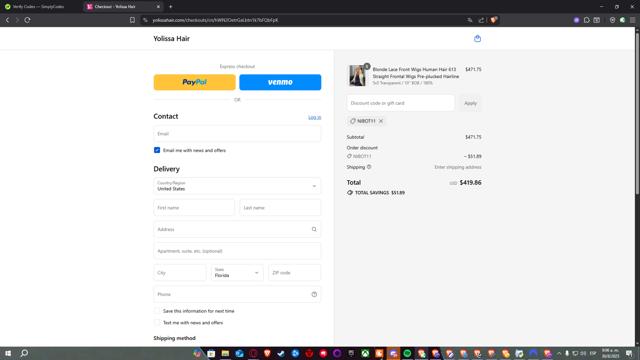Screen dimensions: 640x360
Task: Open Steam from the taskbar
Action: point(281,353)
